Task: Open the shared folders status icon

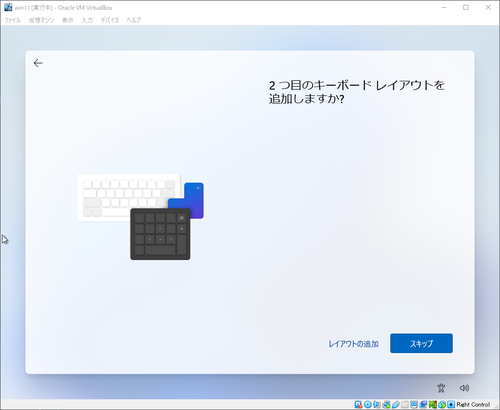Action: coord(405,405)
